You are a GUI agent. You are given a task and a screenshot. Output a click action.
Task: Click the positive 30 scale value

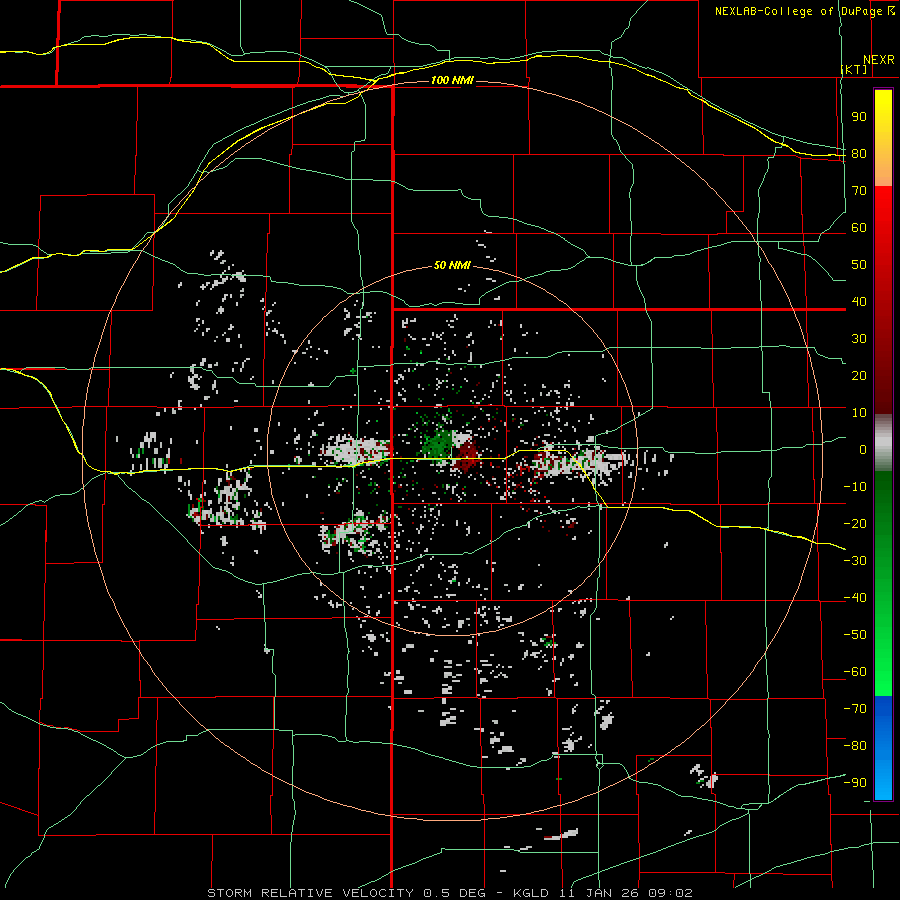[859, 339]
